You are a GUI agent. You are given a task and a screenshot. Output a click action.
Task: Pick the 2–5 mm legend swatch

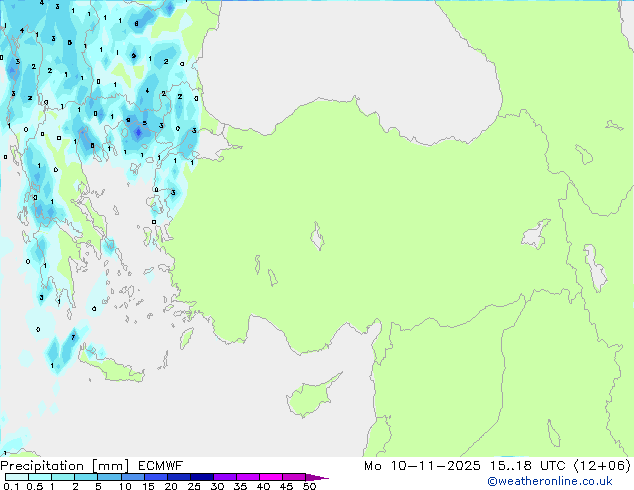86,477
